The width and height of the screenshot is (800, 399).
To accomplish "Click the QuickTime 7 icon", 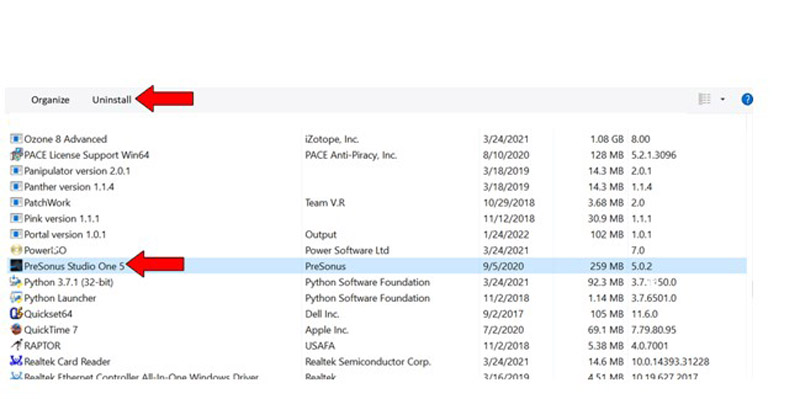I will (x=16, y=330).
